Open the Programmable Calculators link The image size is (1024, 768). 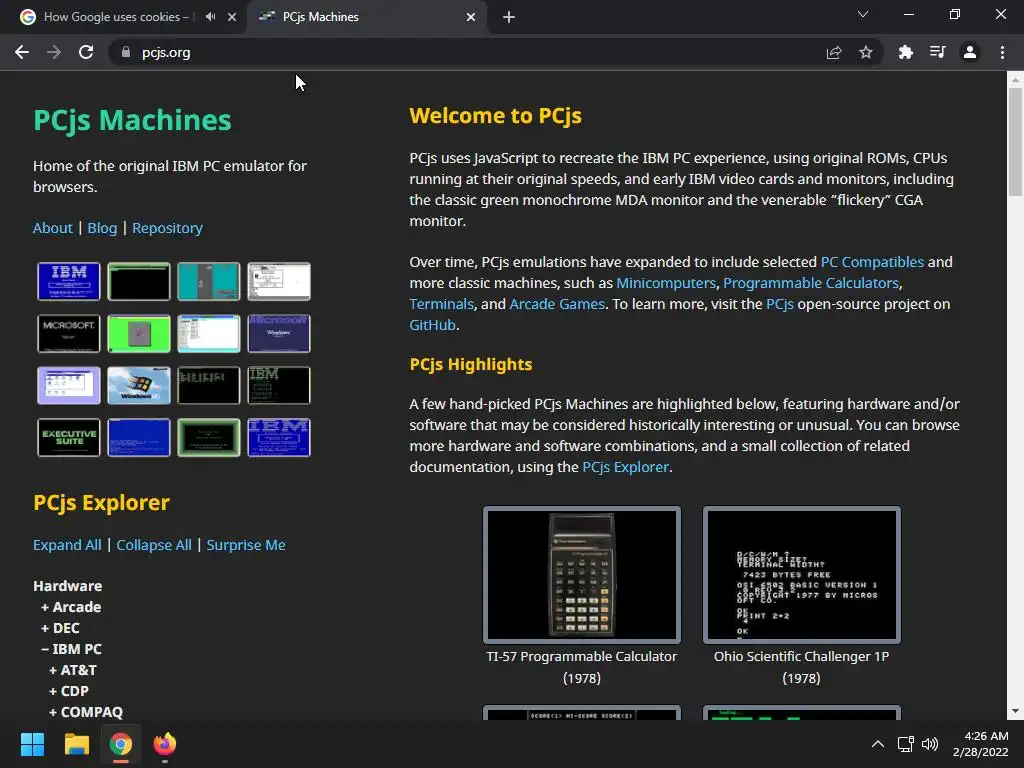point(810,283)
